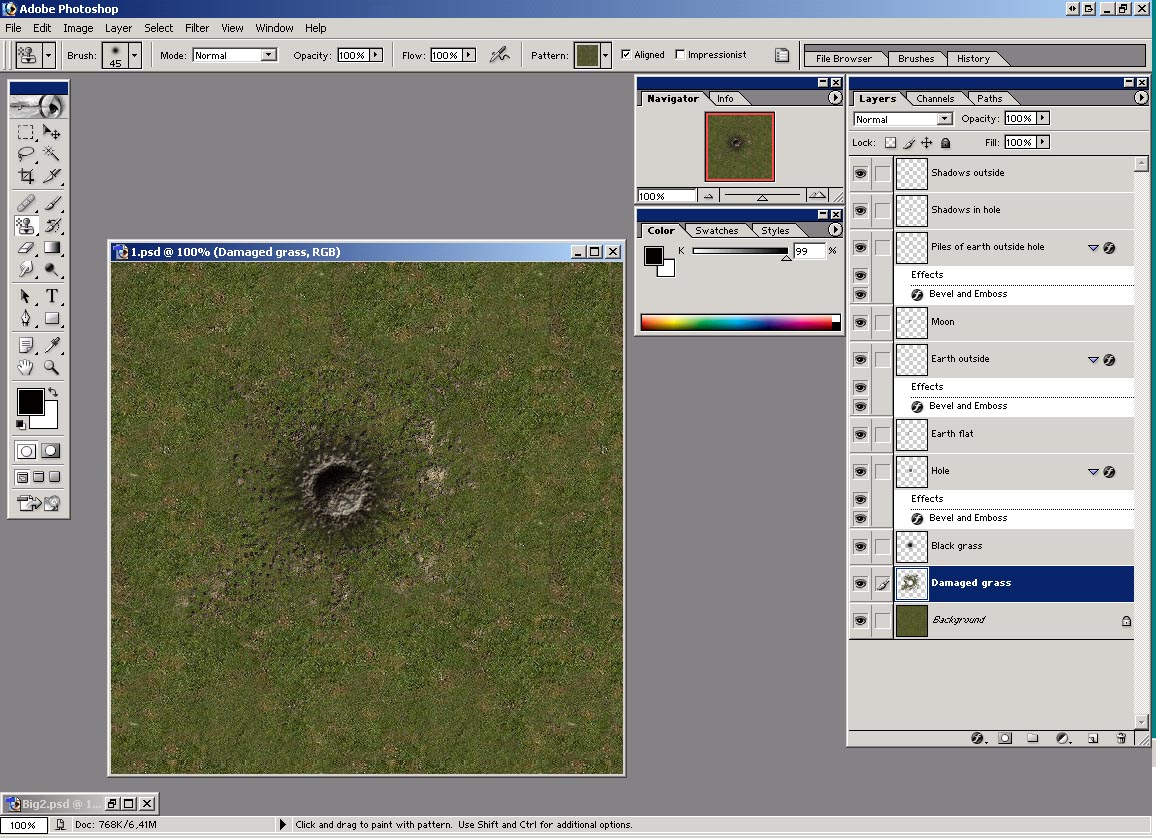Image resolution: width=1156 pixels, height=838 pixels.
Task: Collapse effects on the Hole layer
Action: (x=1093, y=472)
